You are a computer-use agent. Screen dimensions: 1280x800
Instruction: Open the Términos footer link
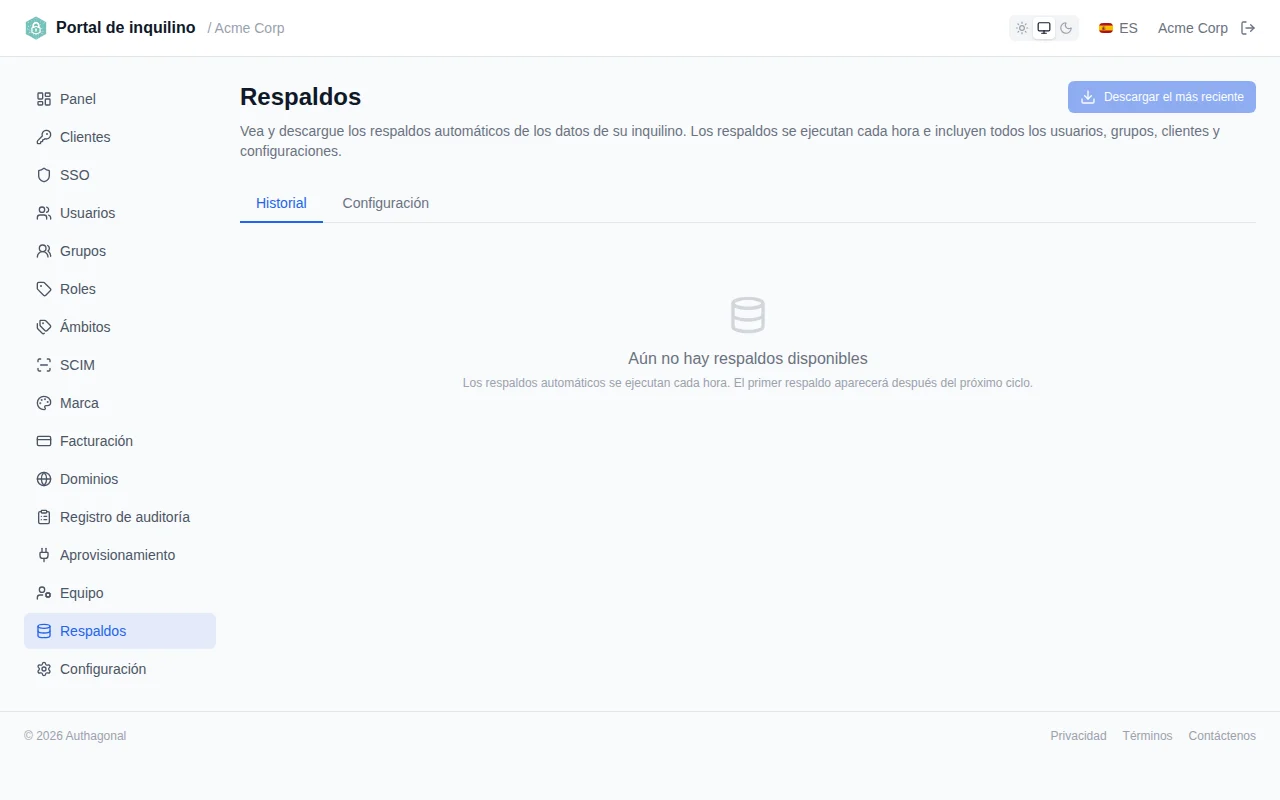1147,736
